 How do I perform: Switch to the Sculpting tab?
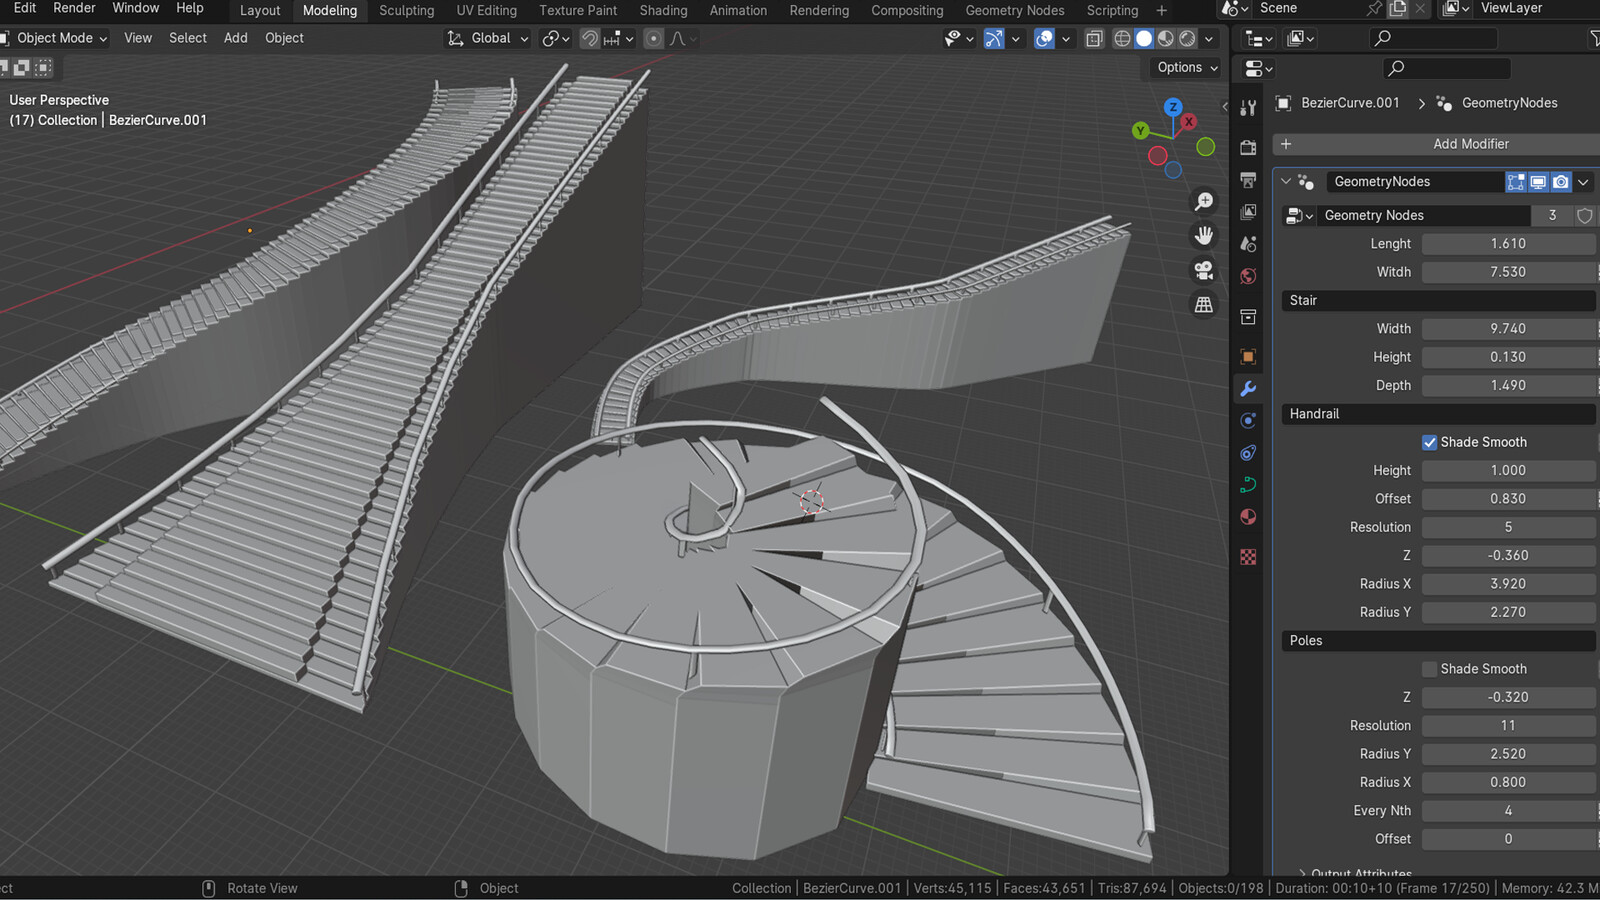[406, 11]
